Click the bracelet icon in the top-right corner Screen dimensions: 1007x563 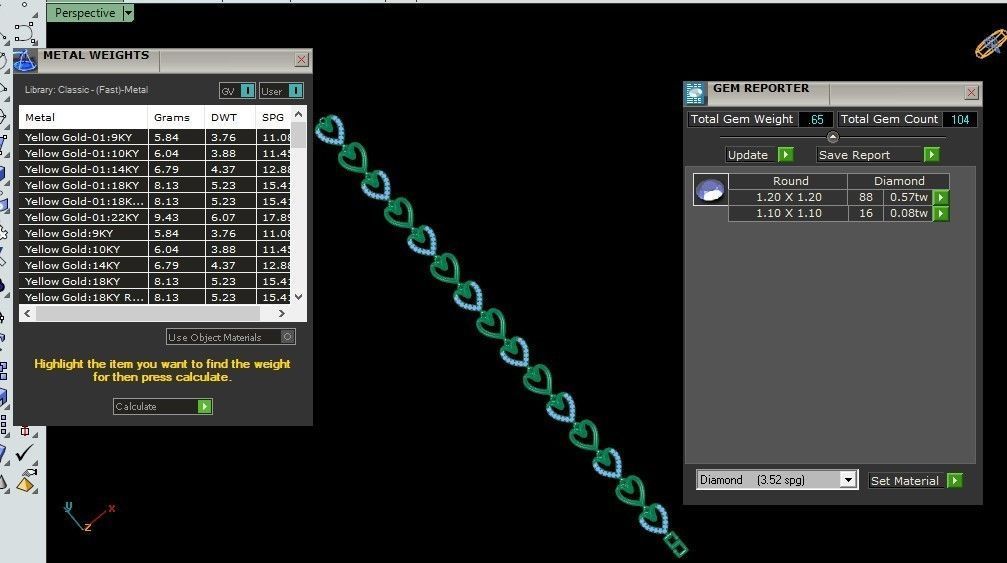(x=991, y=45)
